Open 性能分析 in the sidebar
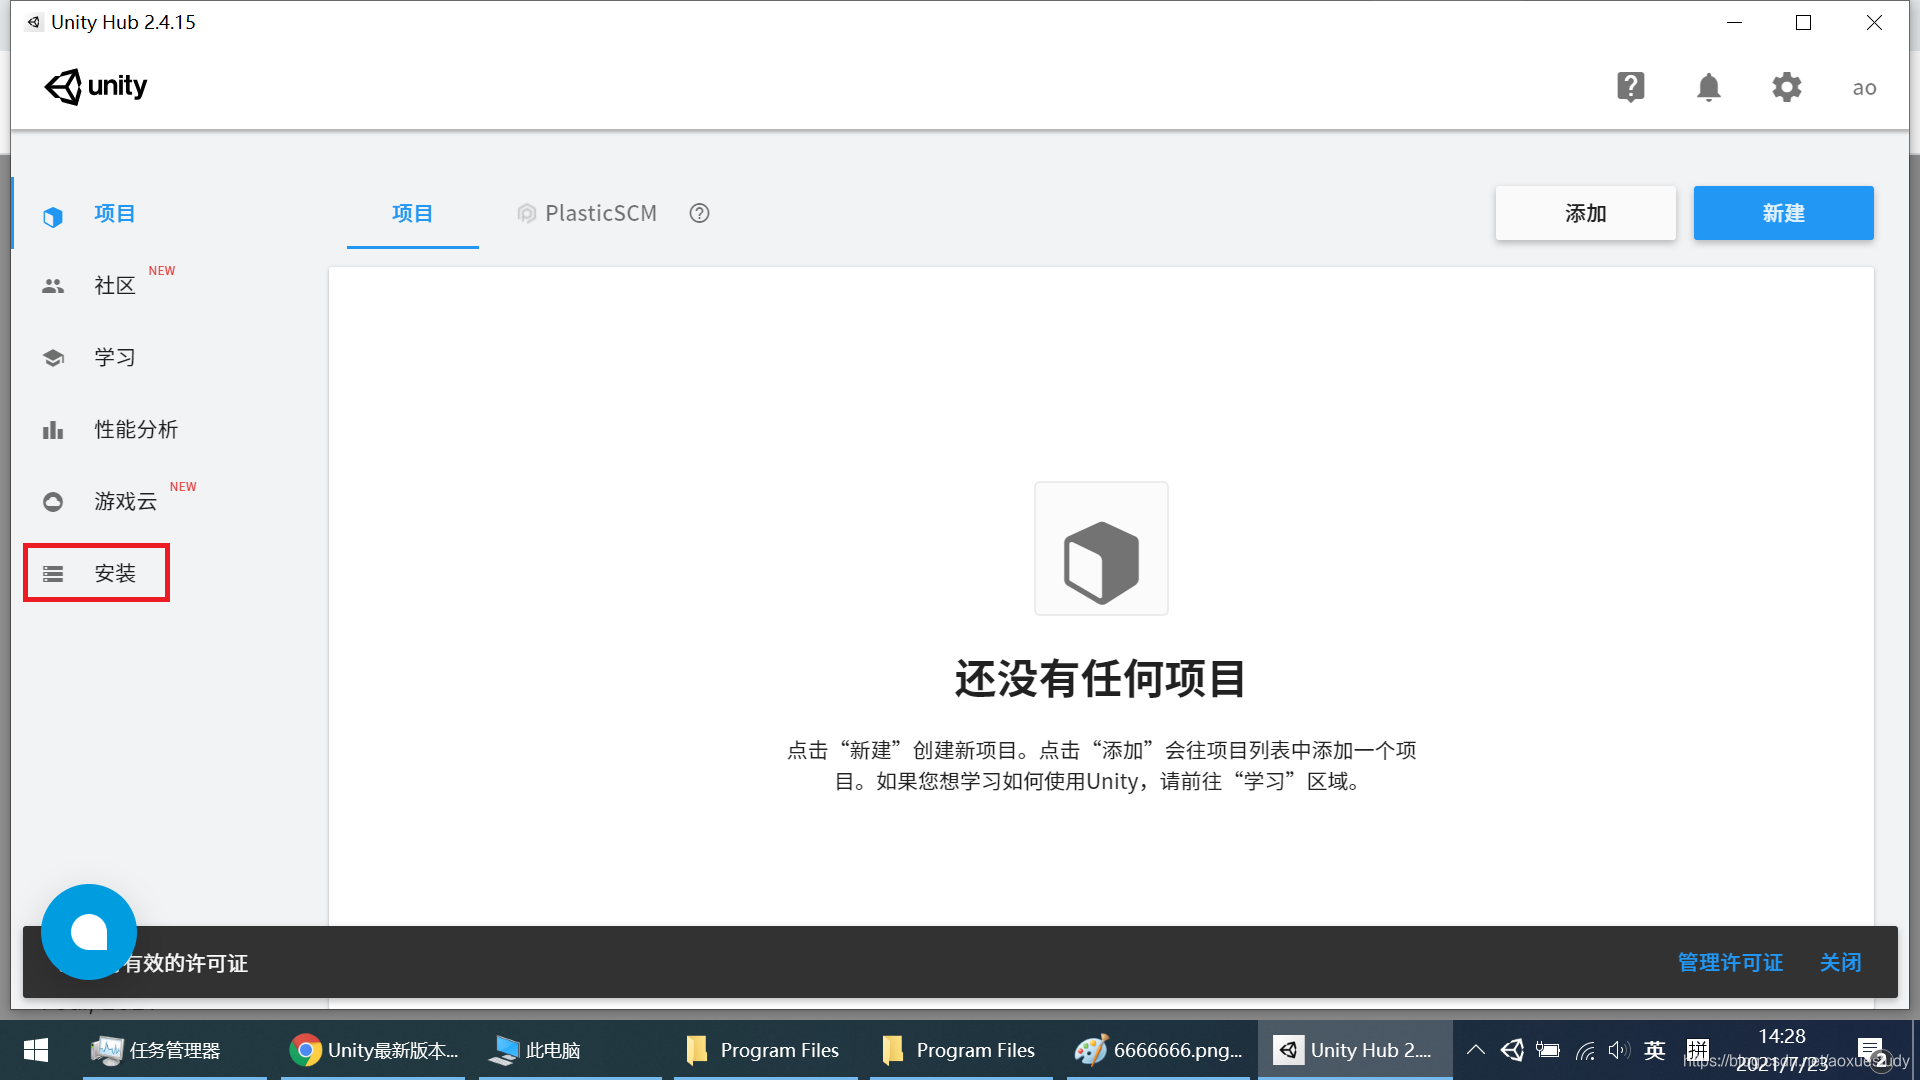1920x1080 pixels. pyautogui.click(x=136, y=429)
